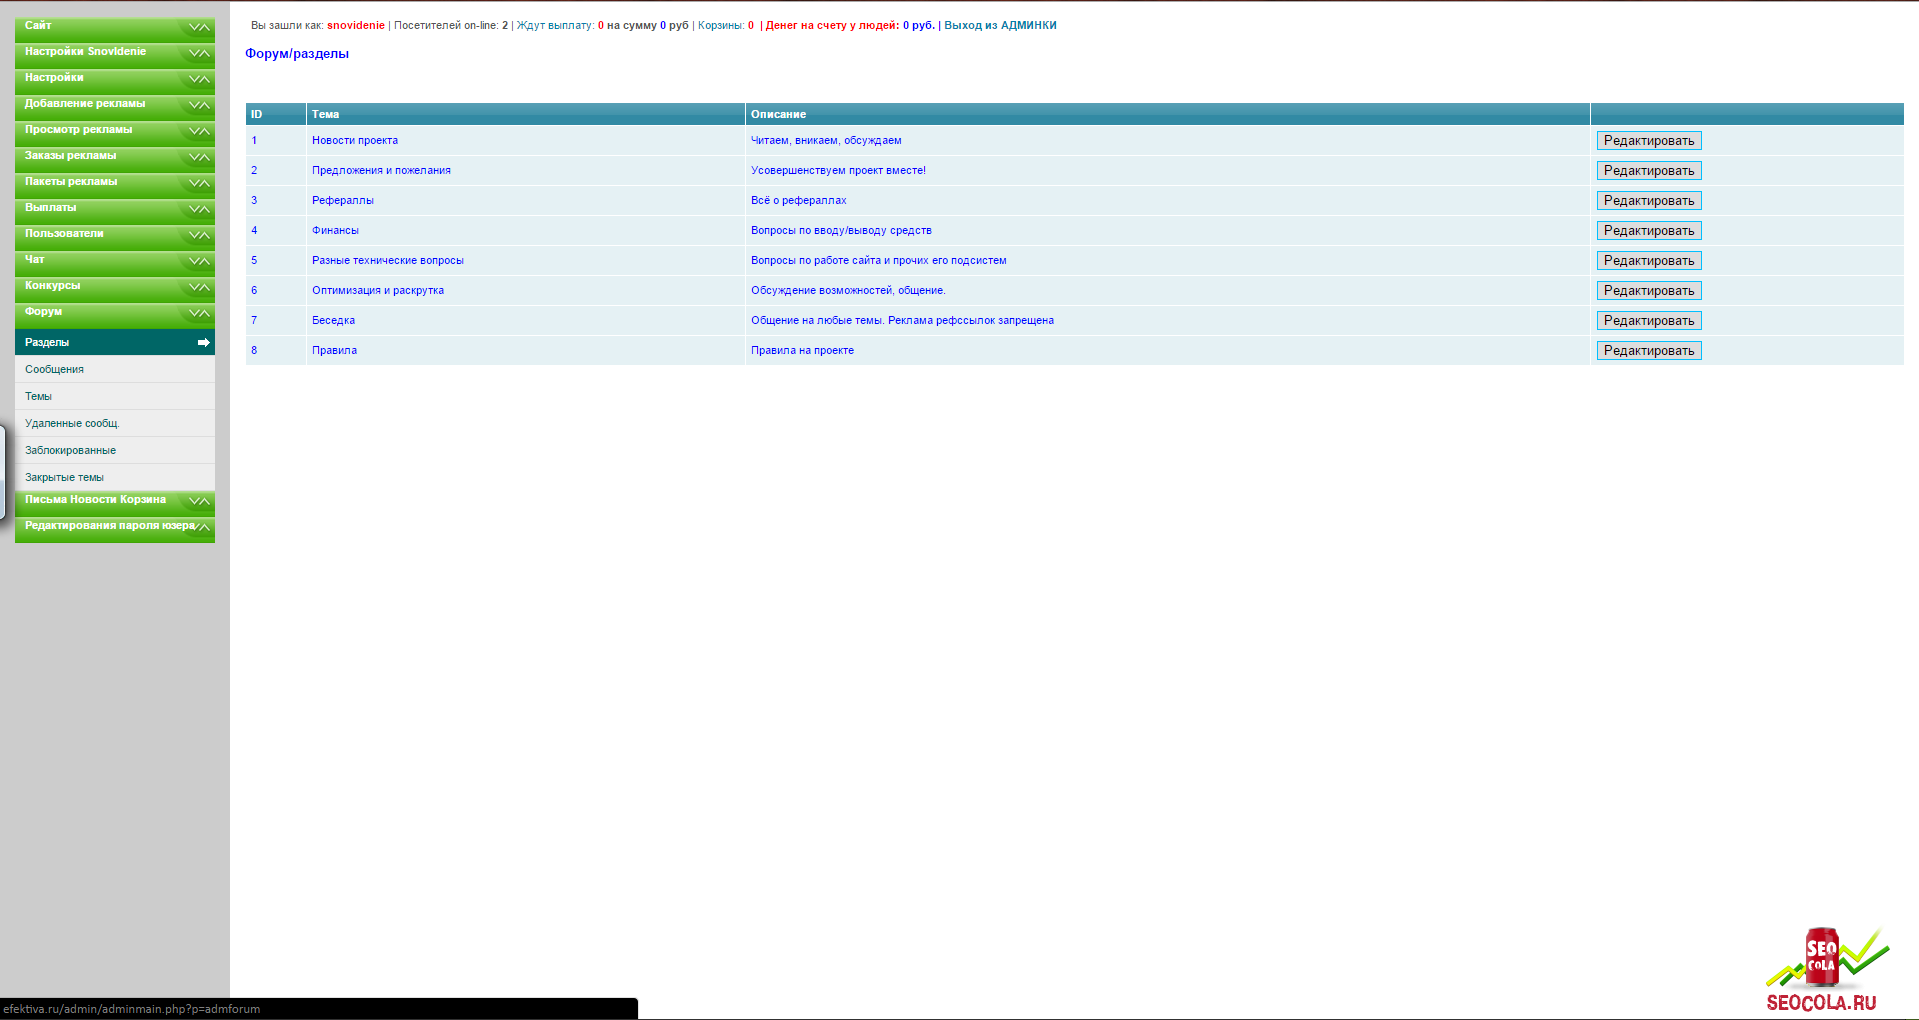1919x1020 pixels.
Task: Click chevron icon on Пакеты рекламы
Action: click(x=199, y=183)
